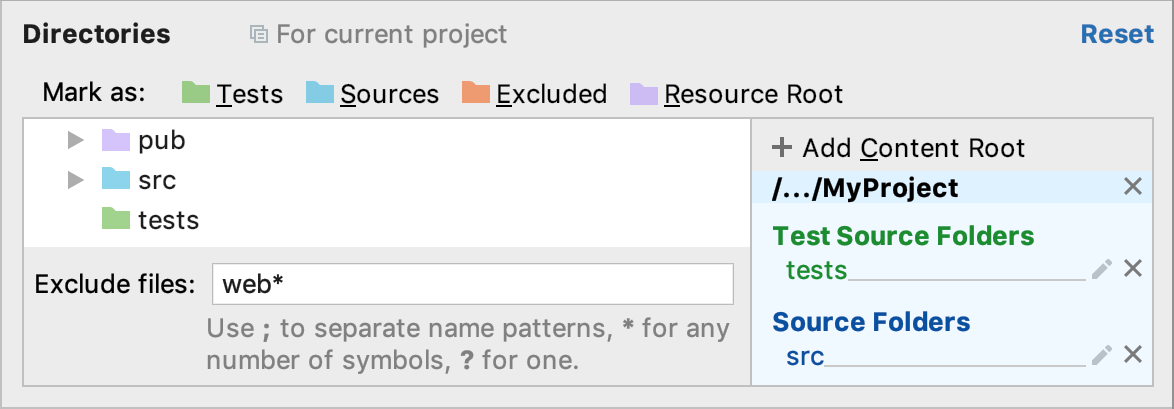The width and height of the screenshot is (1174, 409).
Task: Remove tests from Test Source Folders
Action: pyautogui.click(x=1133, y=269)
